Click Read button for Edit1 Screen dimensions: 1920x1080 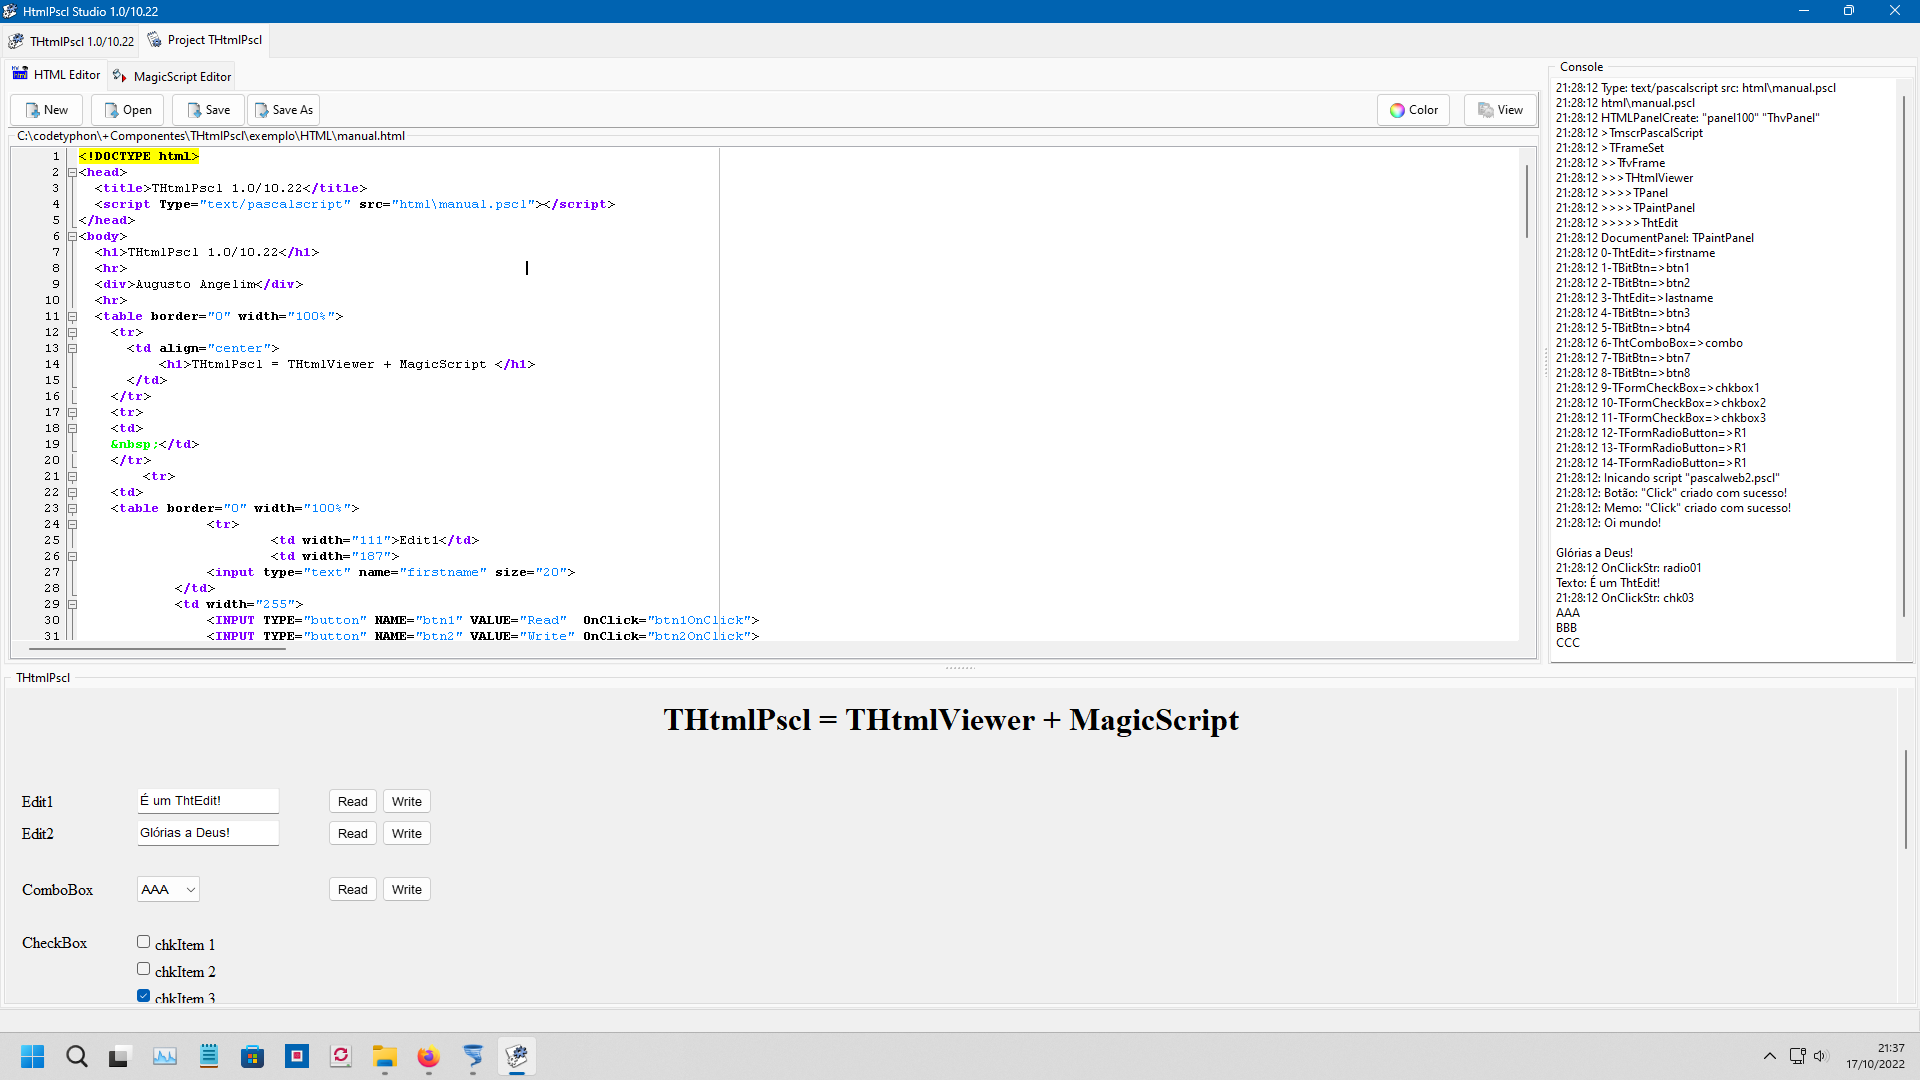click(x=352, y=801)
